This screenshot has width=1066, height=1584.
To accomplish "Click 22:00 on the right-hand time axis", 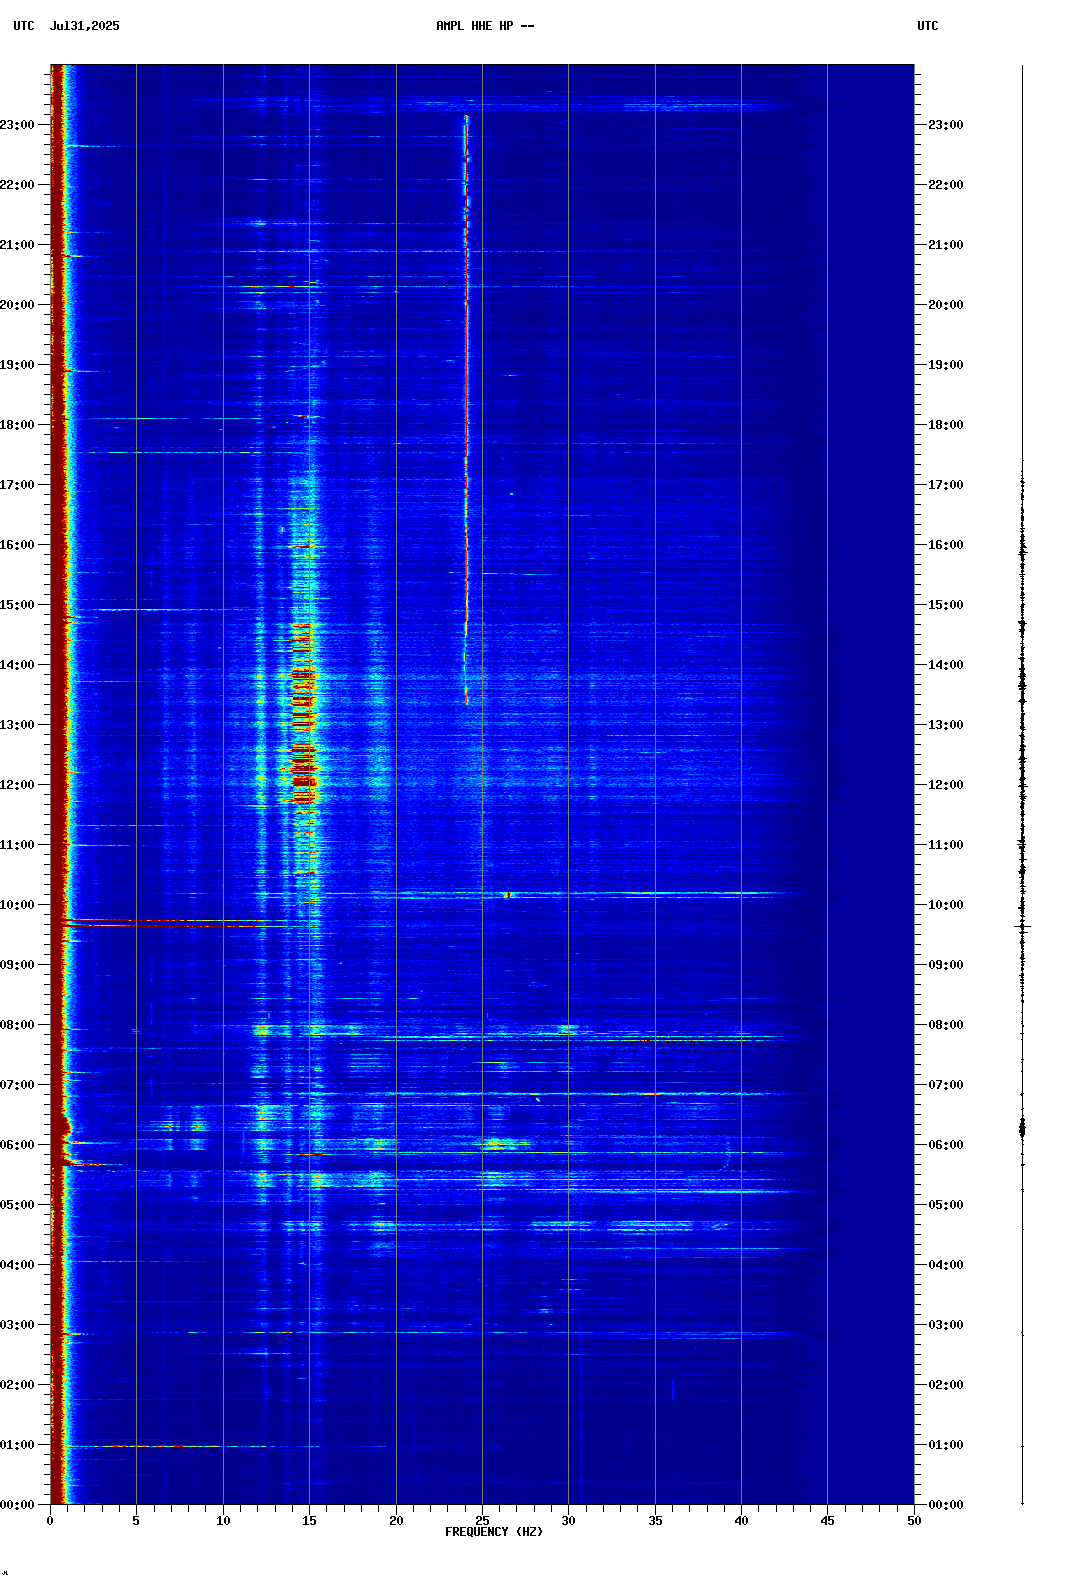I will [x=946, y=185].
